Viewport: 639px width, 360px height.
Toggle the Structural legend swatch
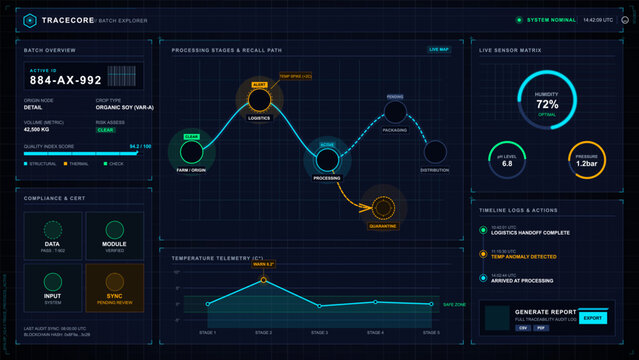[x=26, y=164]
